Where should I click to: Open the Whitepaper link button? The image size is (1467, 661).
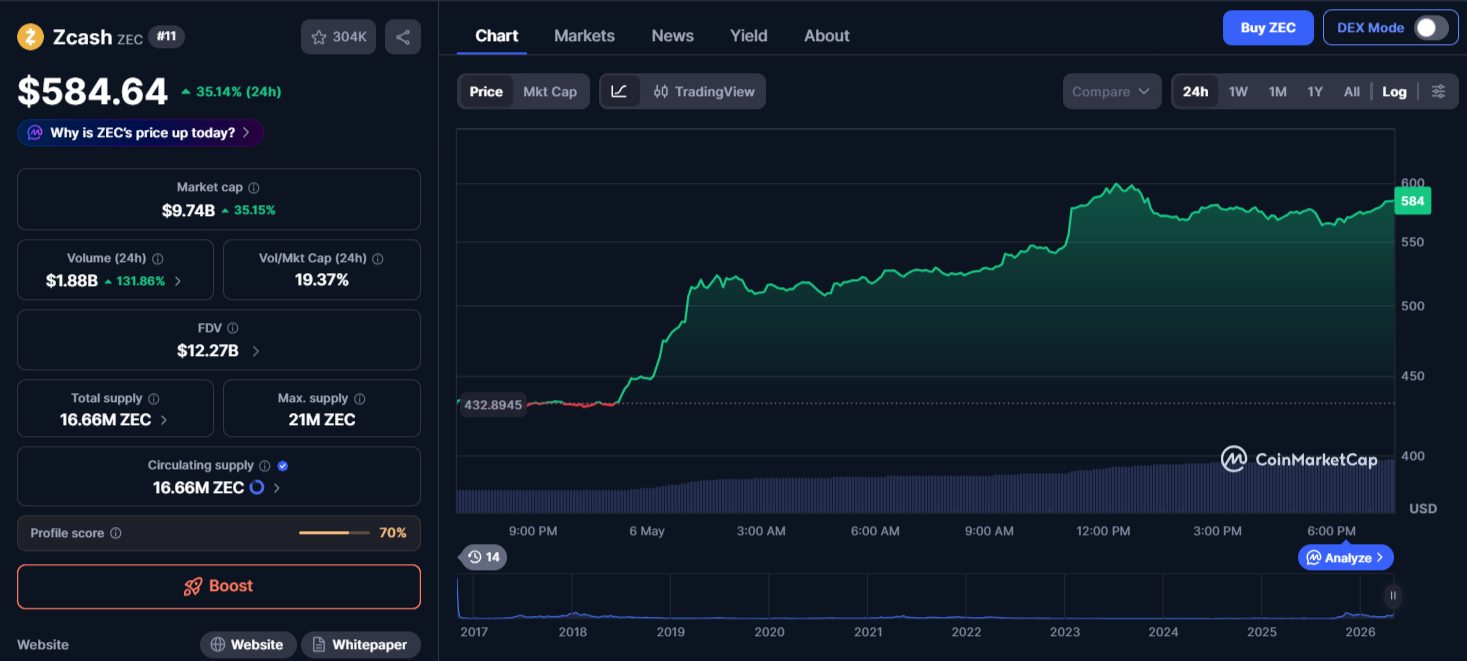click(361, 645)
